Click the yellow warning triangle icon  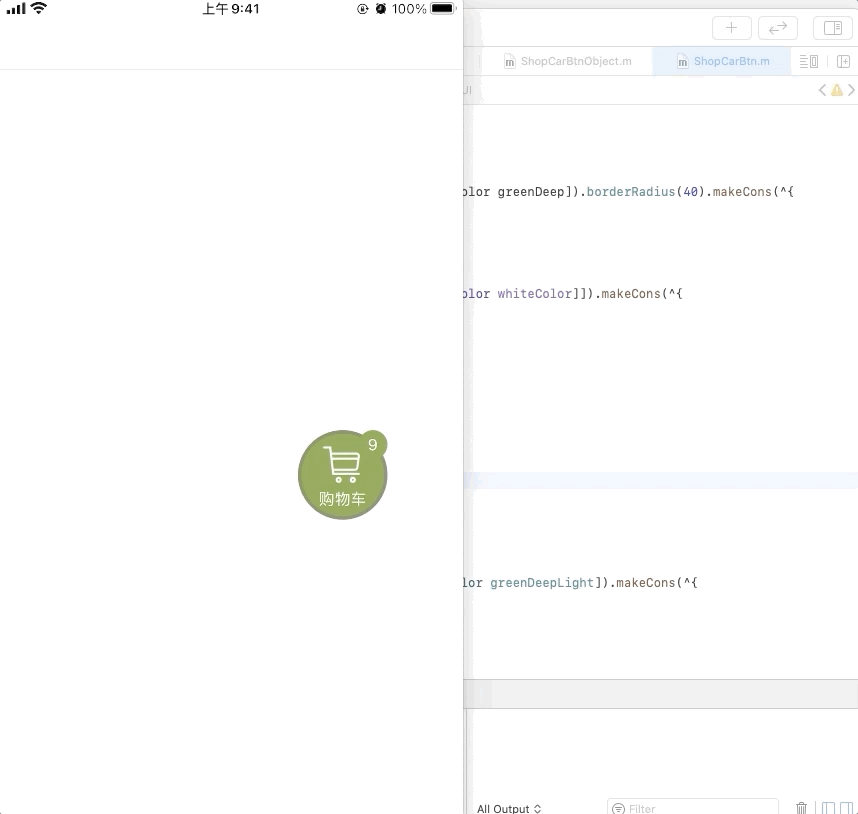tap(837, 90)
